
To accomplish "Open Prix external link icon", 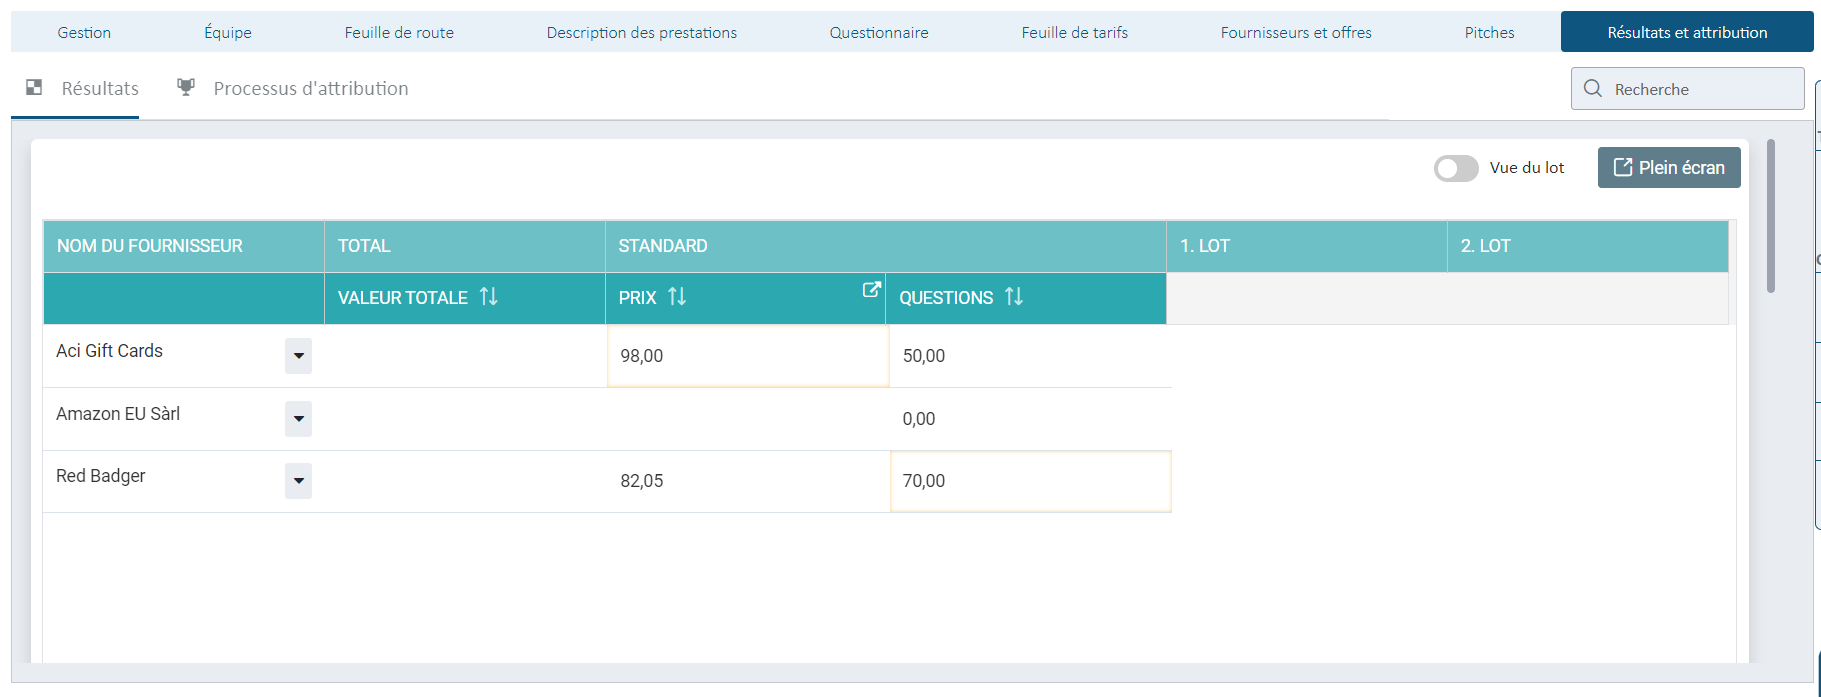I will [x=872, y=289].
